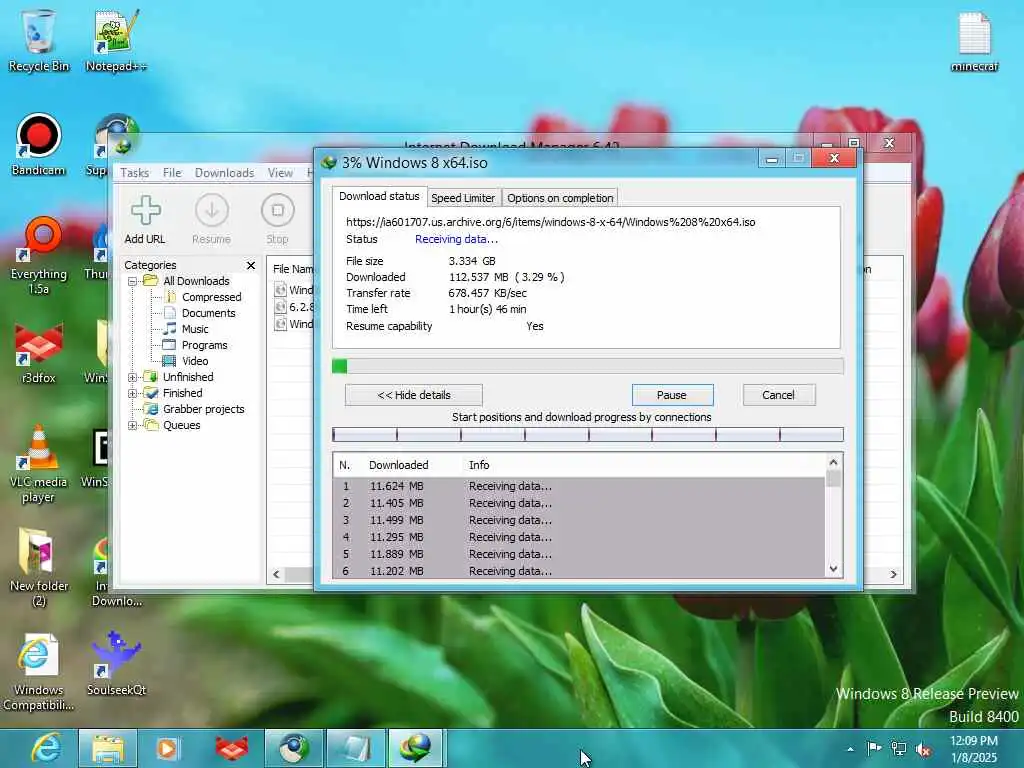The width and height of the screenshot is (1024, 768).
Task: Expand the Queues category node
Action: click(x=133, y=425)
